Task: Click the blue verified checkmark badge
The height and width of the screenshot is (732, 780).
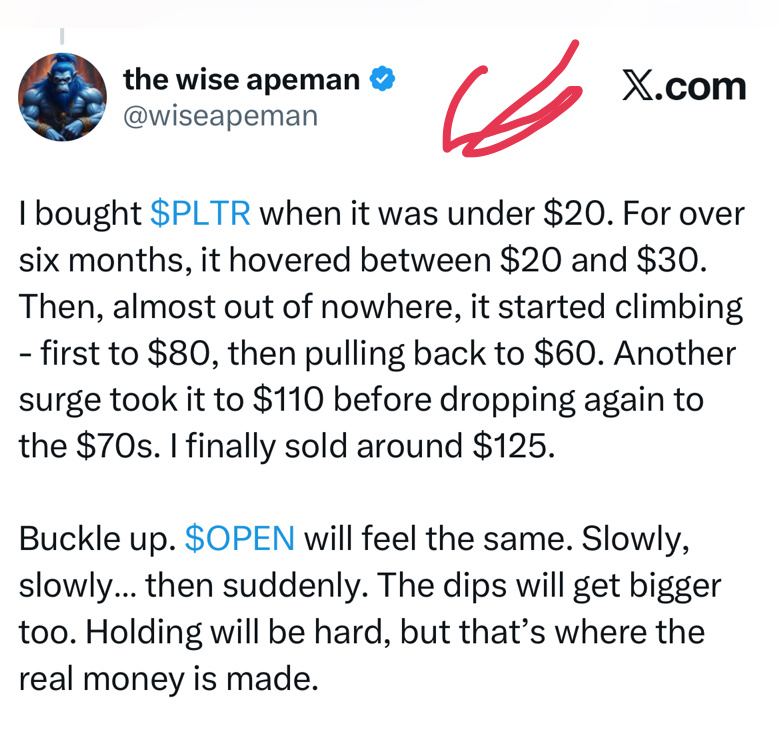Action: point(382,79)
